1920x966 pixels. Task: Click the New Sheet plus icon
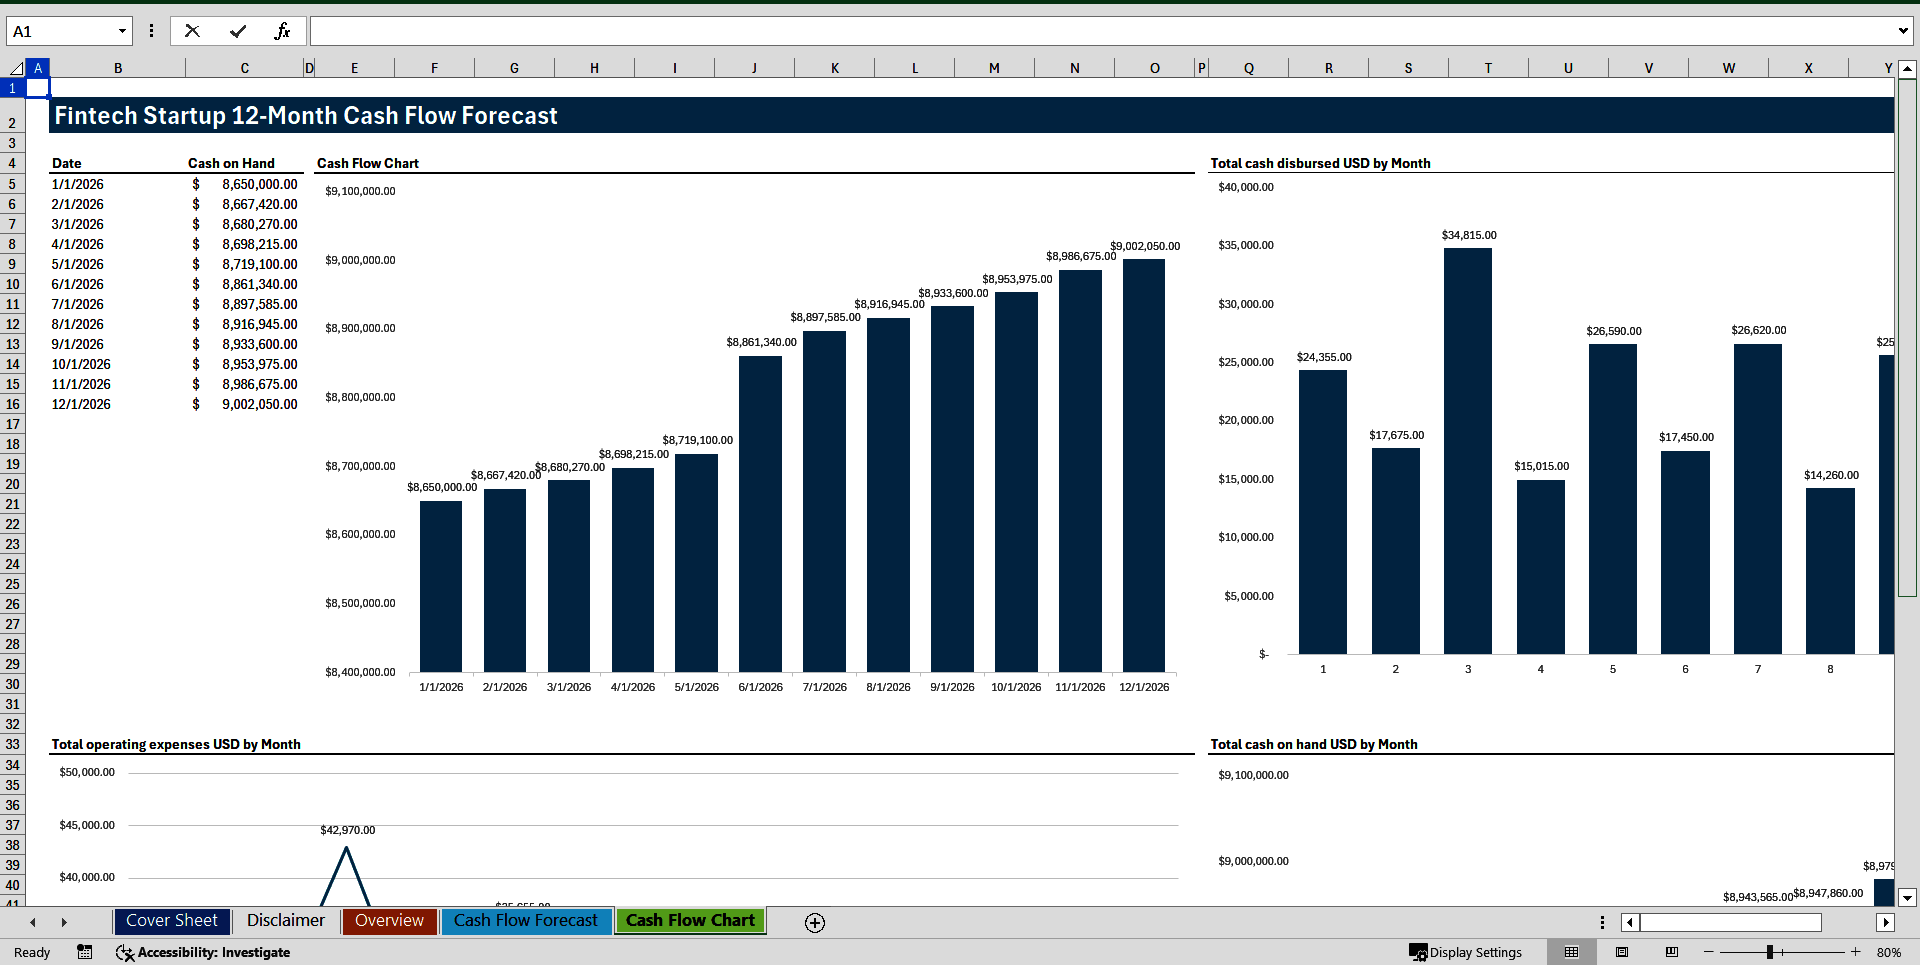coord(814,922)
